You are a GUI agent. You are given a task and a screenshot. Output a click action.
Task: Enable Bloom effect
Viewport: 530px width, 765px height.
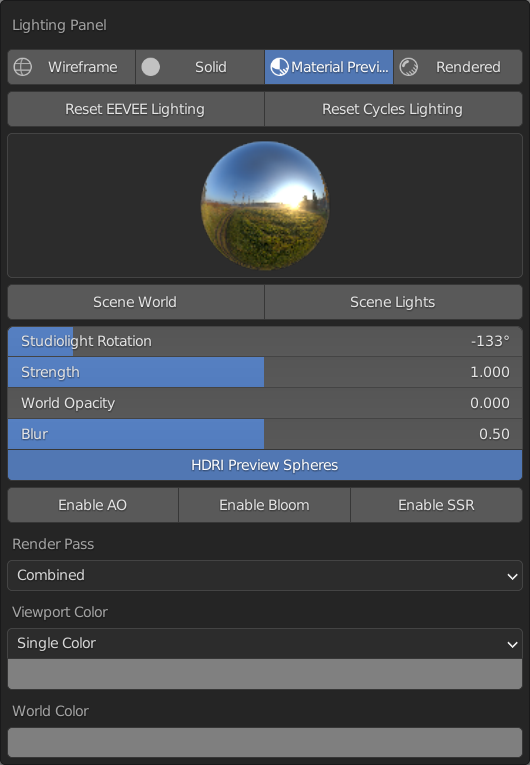click(x=265, y=505)
